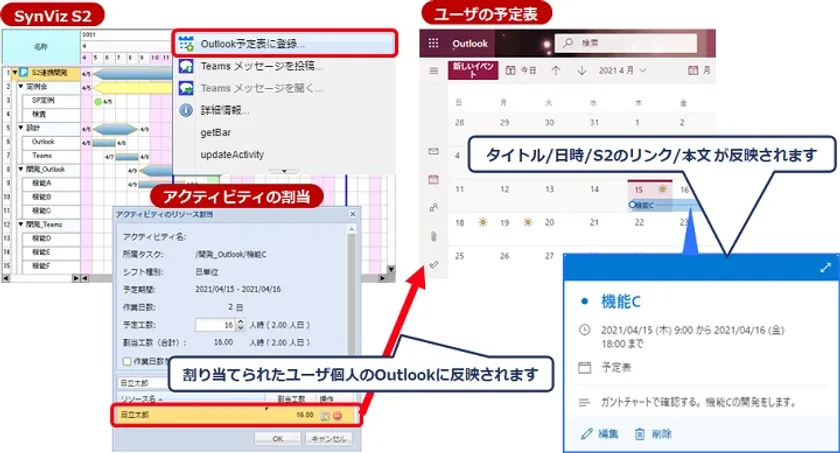Click 編集 in the 機能C popup
Screen dimensions: 840x453
600,434
